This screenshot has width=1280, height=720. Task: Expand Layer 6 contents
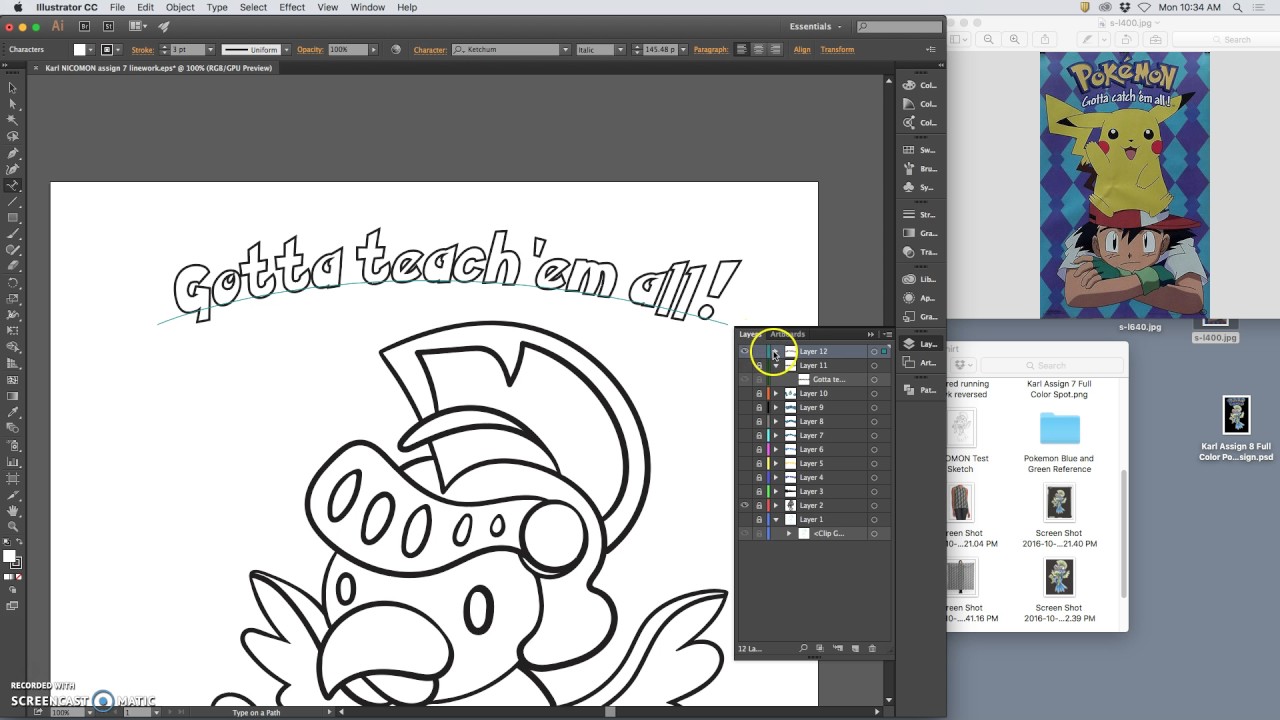(776, 450)
